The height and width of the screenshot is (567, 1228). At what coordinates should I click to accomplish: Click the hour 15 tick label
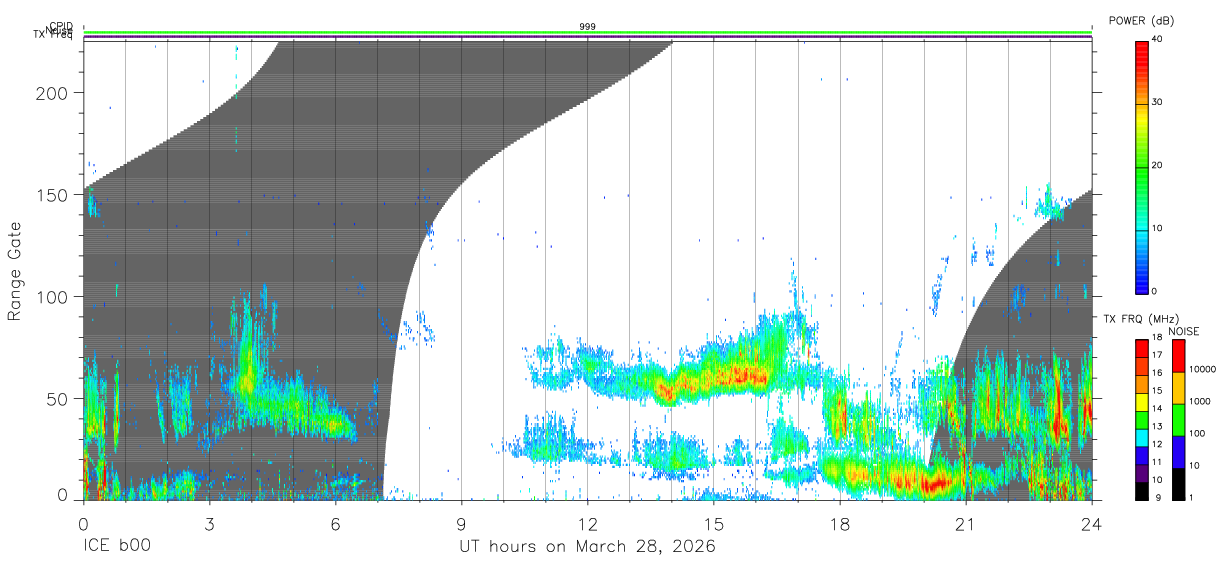click(x=713, y=523)
